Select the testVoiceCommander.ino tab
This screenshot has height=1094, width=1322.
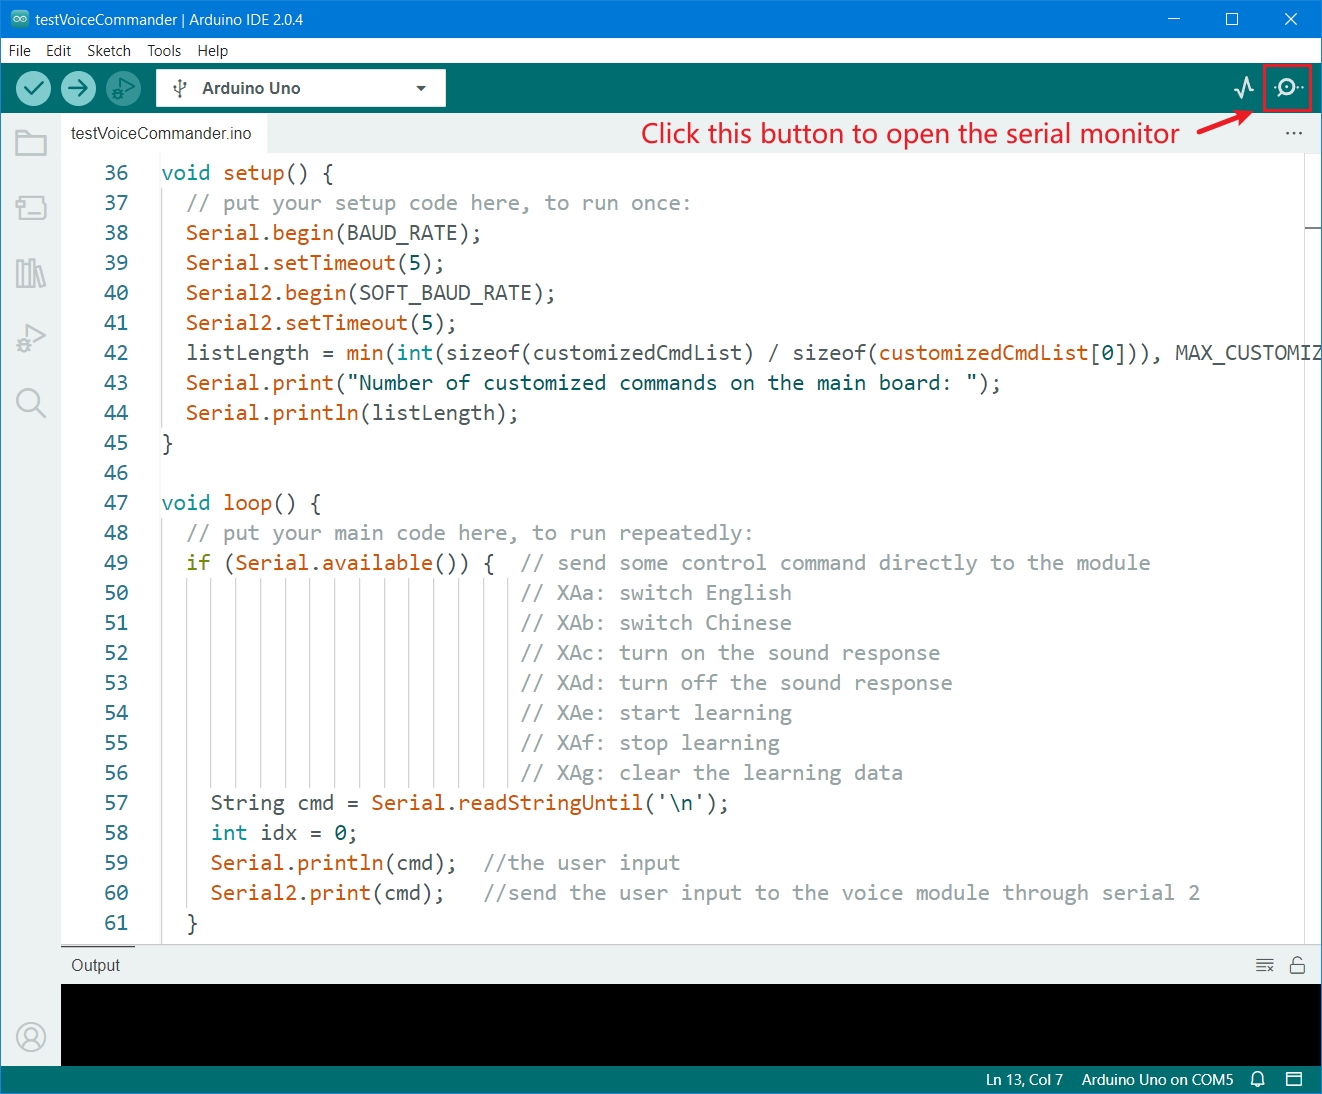161,133
